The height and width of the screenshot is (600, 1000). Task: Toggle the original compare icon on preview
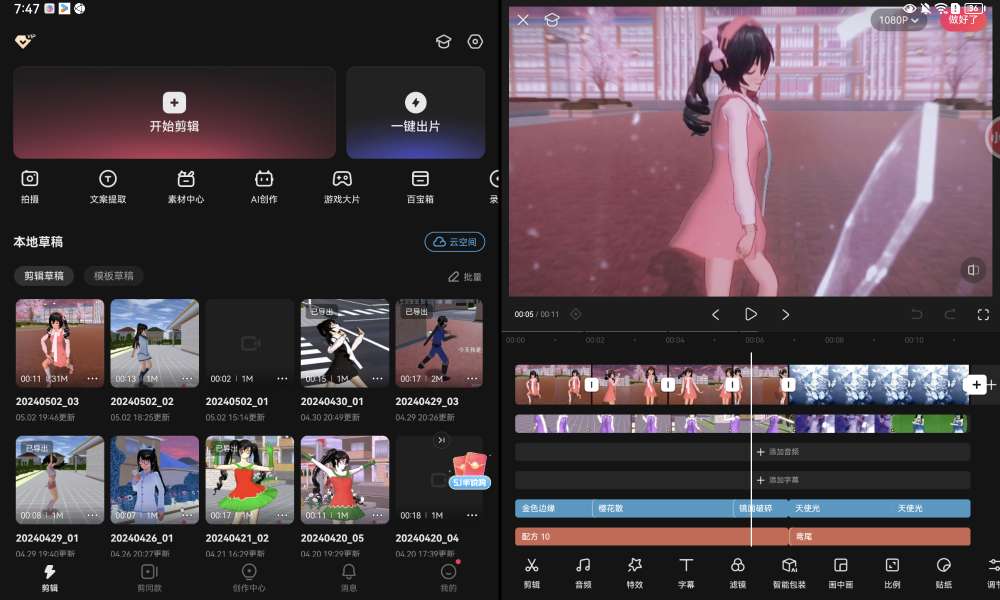click(973, 270)
